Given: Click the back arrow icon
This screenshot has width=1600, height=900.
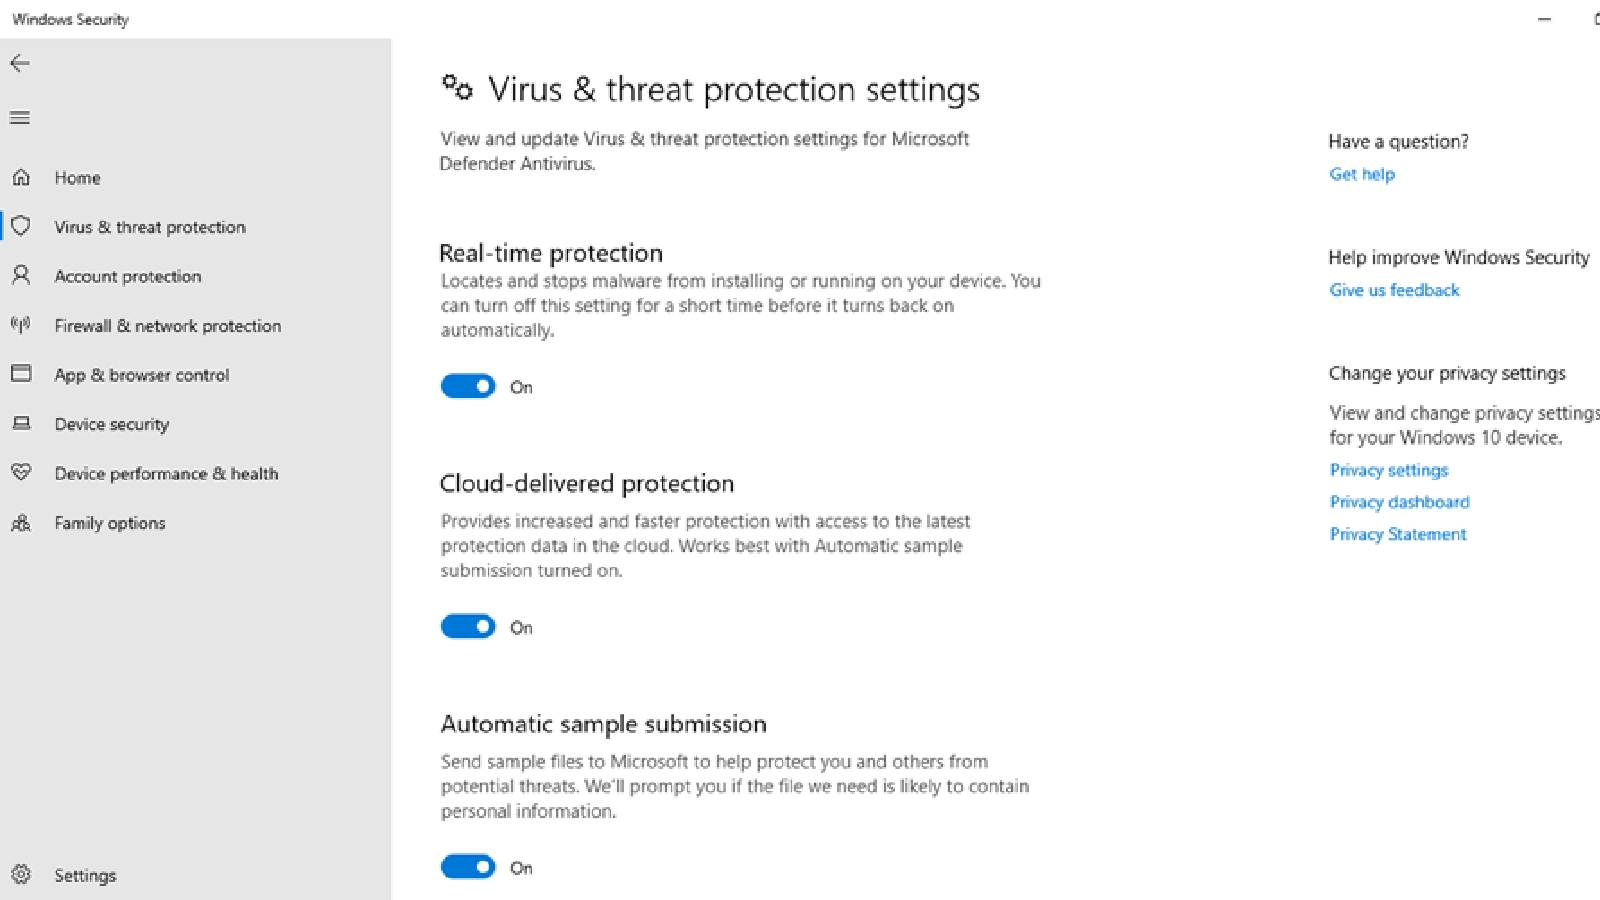Looking at the screenshot, I should point(20,63).
